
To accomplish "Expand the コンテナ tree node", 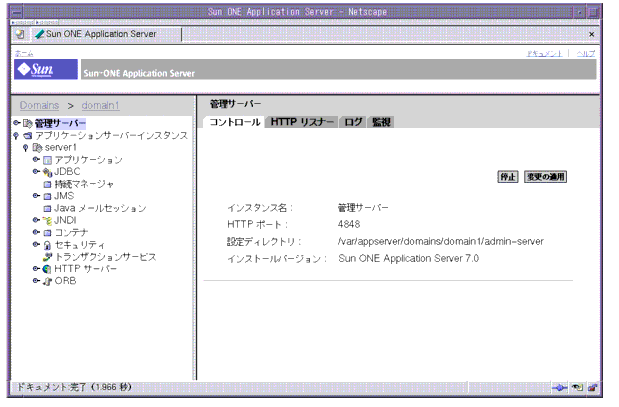I will coord(36,232).
